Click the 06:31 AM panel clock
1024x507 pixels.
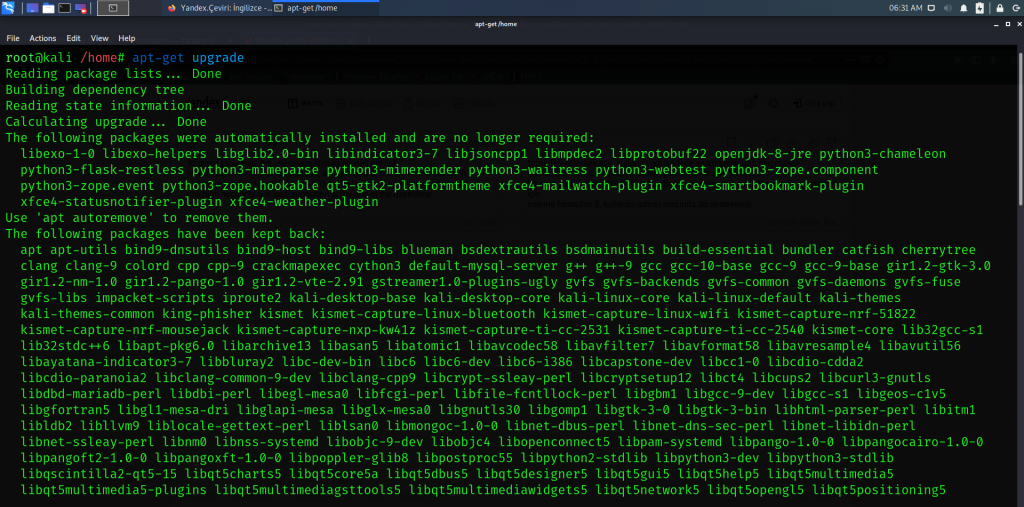point(905,7)
